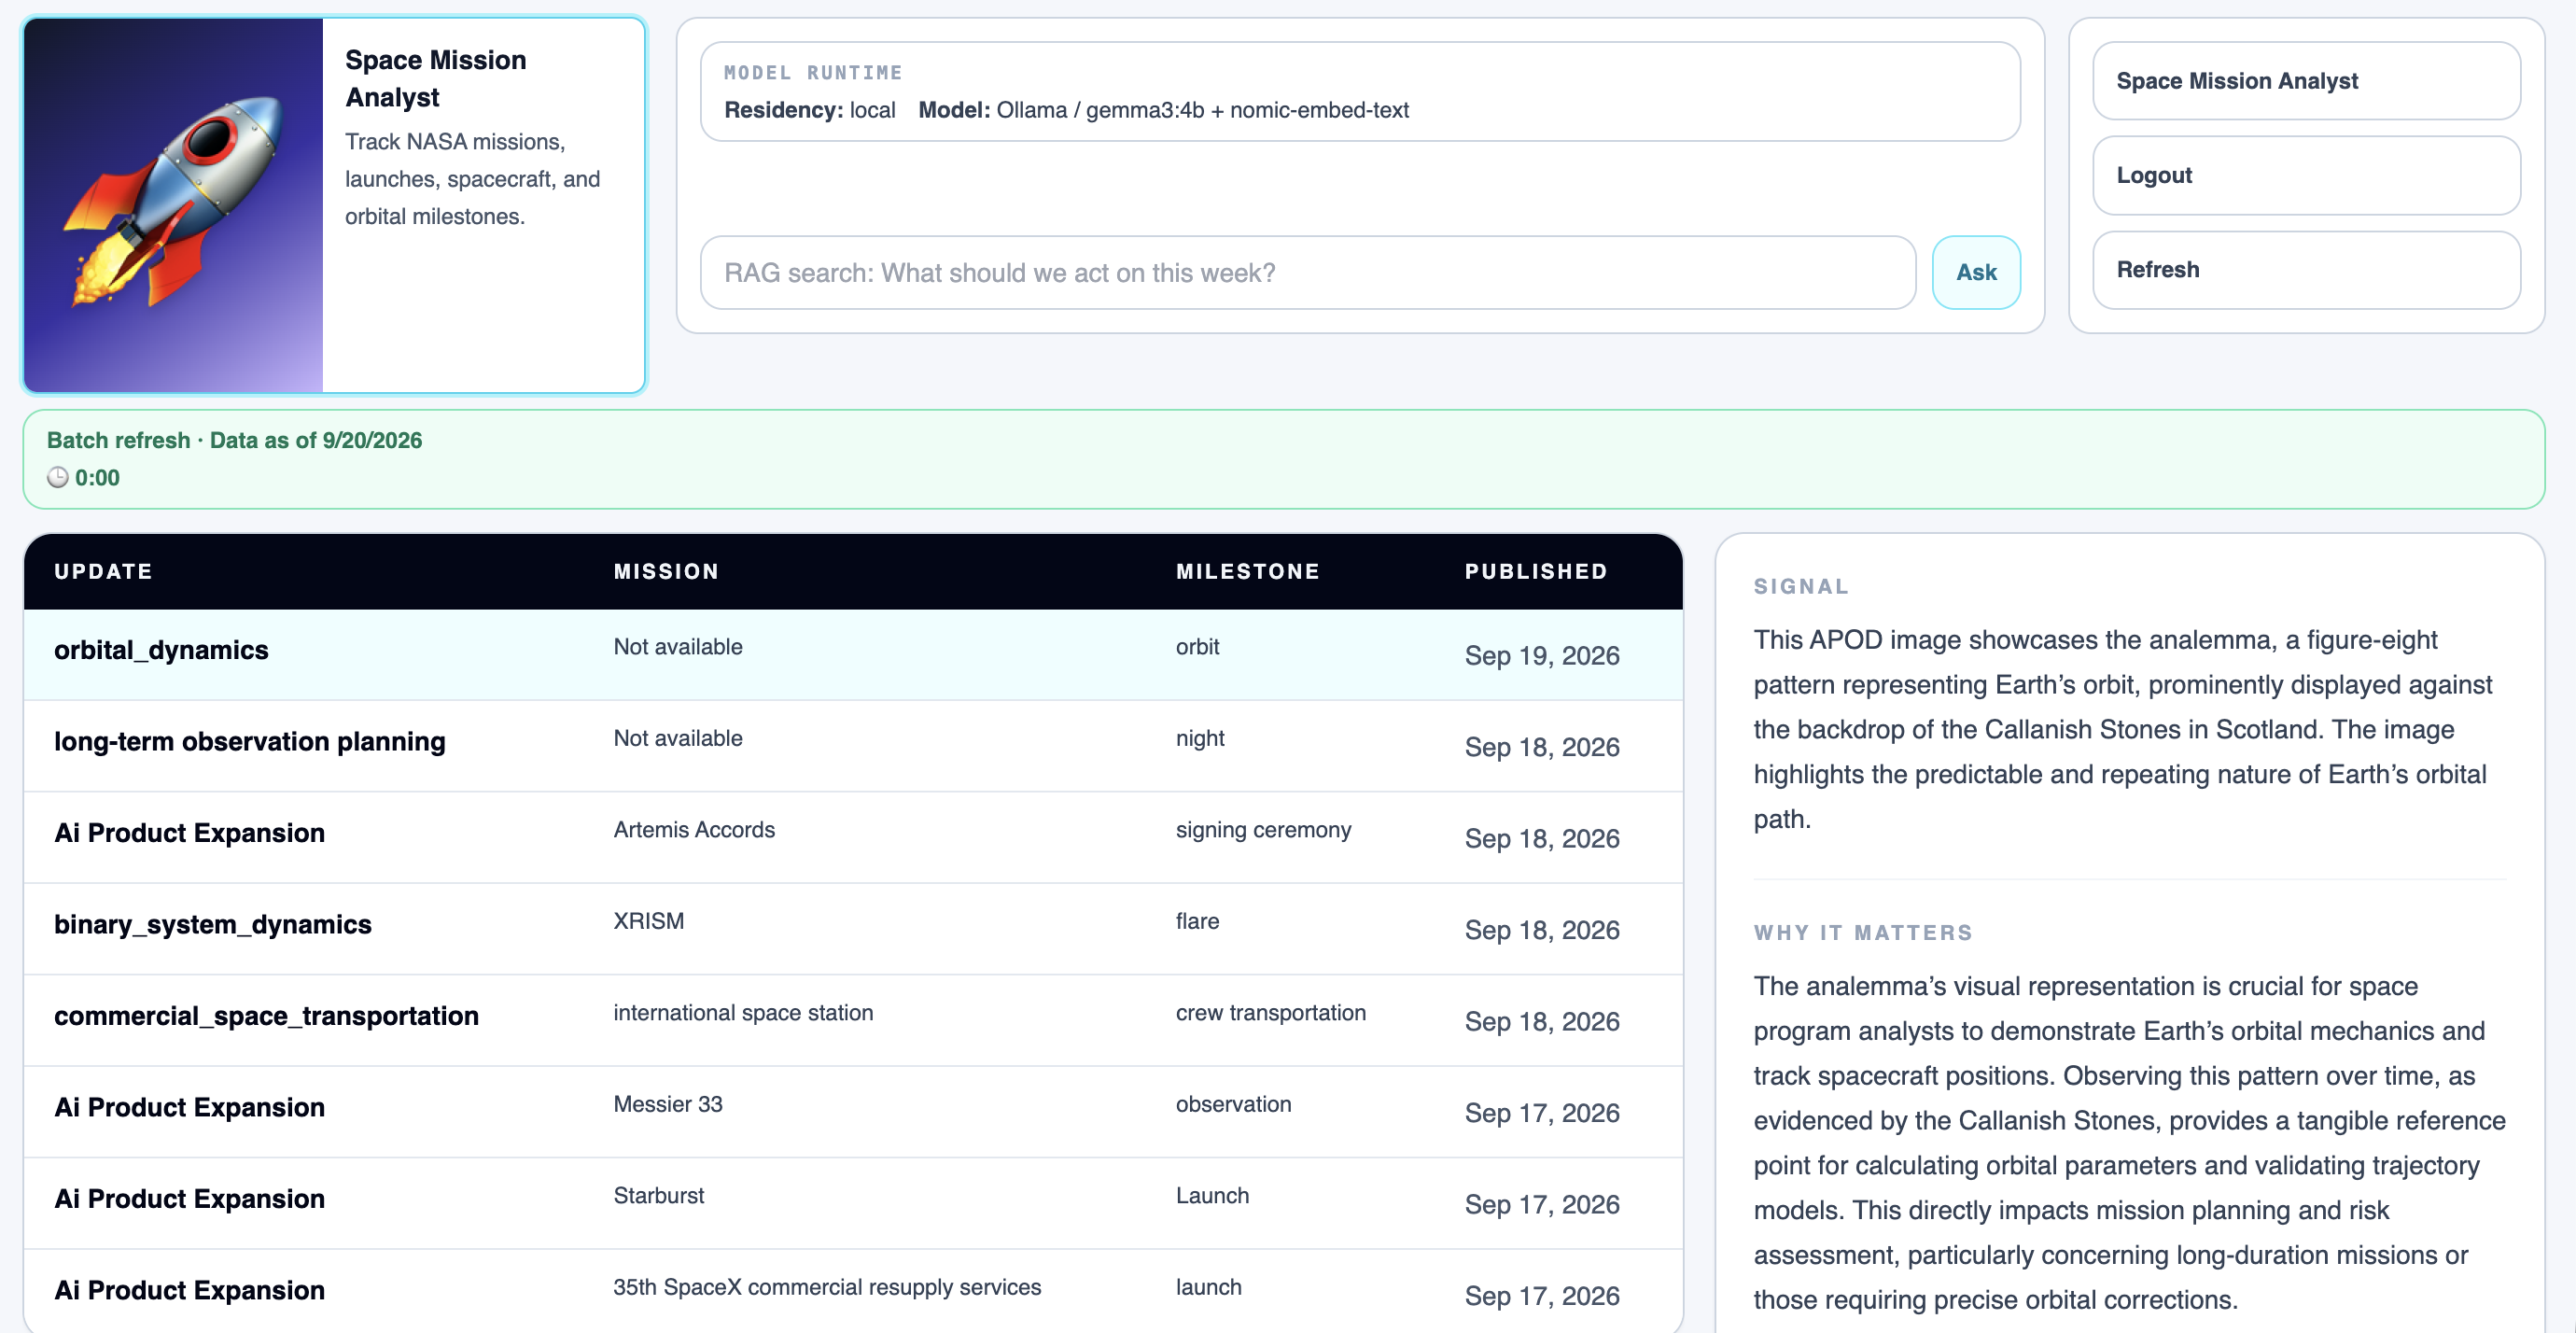The height and width of the screenshot is (1333, 2576).
Task: Click the PUBLISHED column header
Action: coord(1535,571)
